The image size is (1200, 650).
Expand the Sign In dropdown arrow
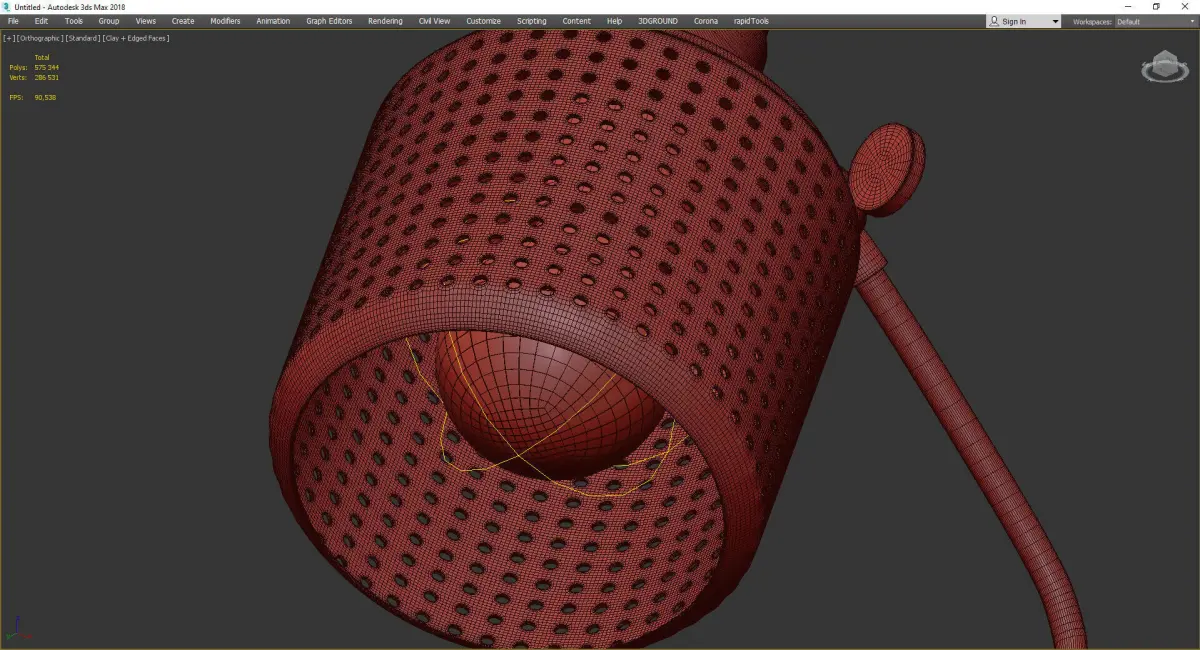1055,21
